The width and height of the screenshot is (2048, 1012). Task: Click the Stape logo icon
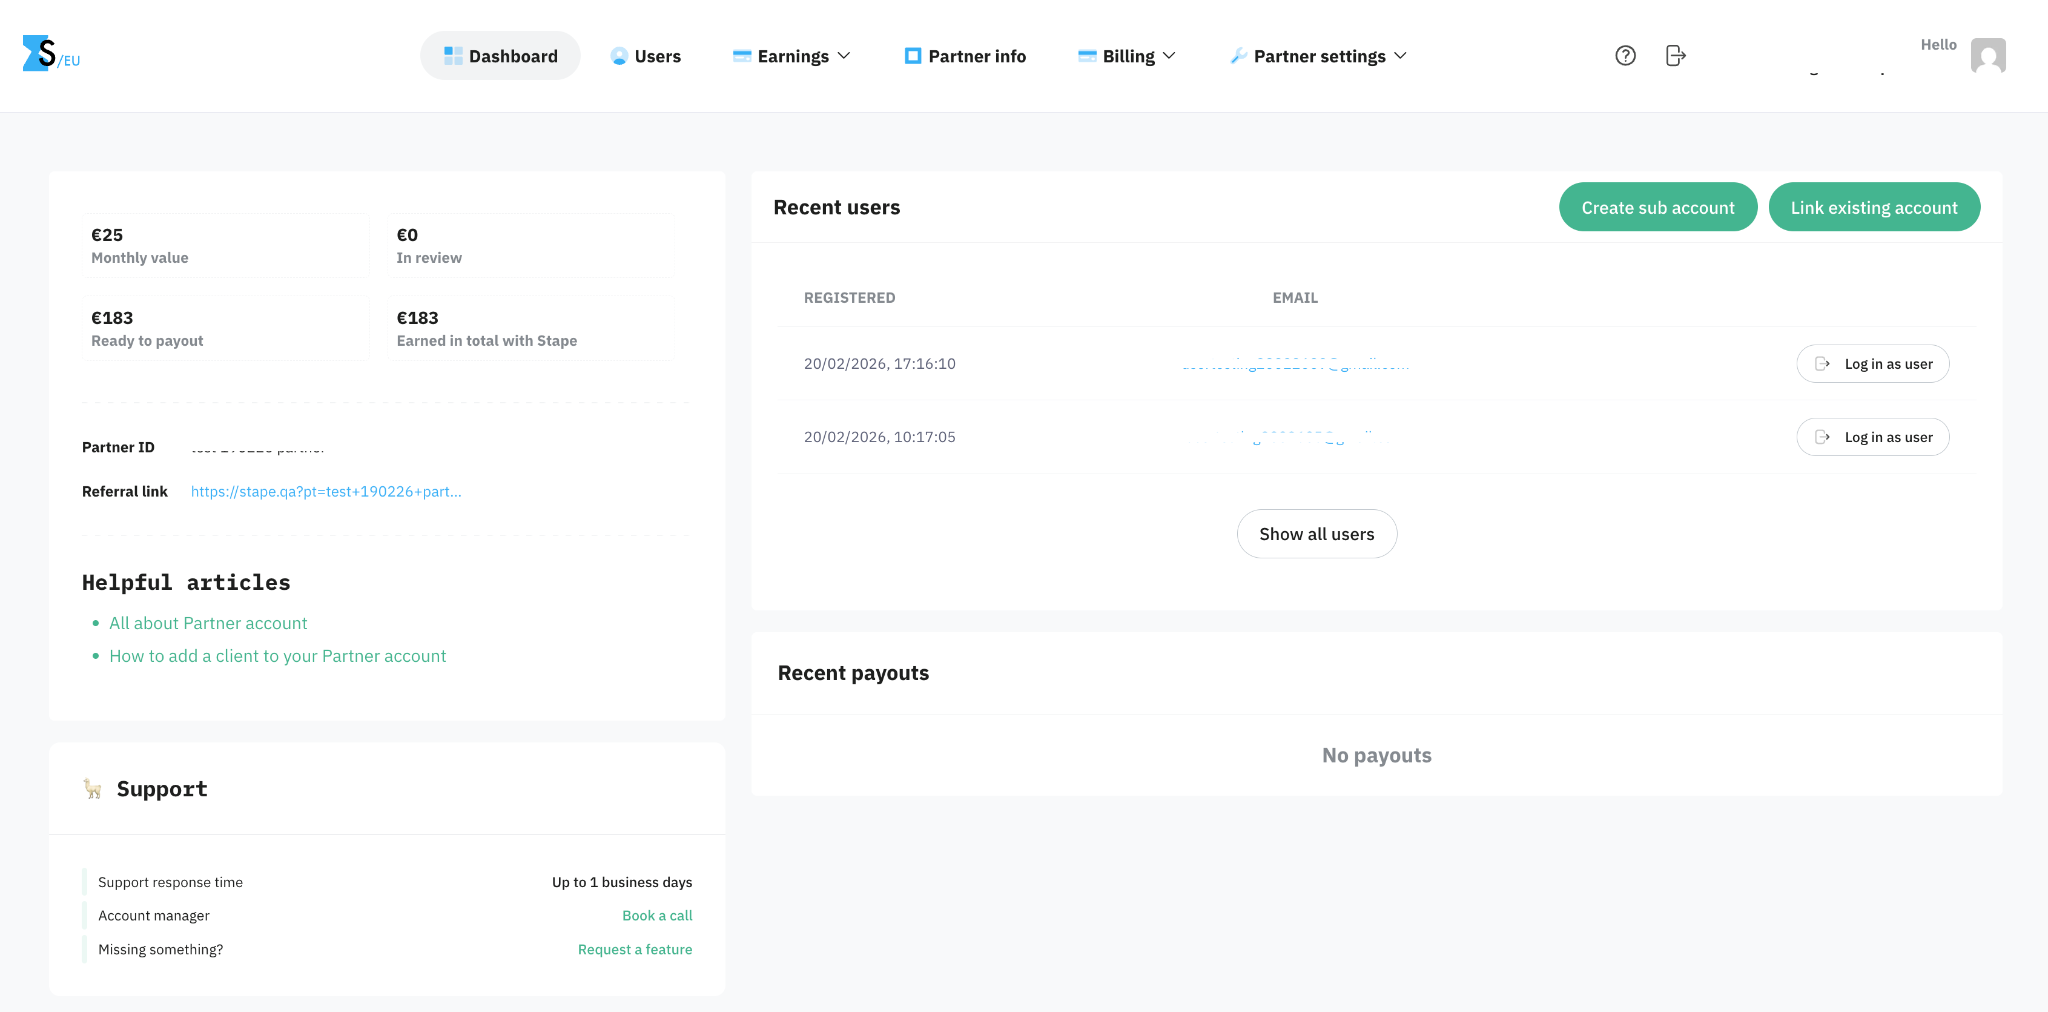coord(50,54)
